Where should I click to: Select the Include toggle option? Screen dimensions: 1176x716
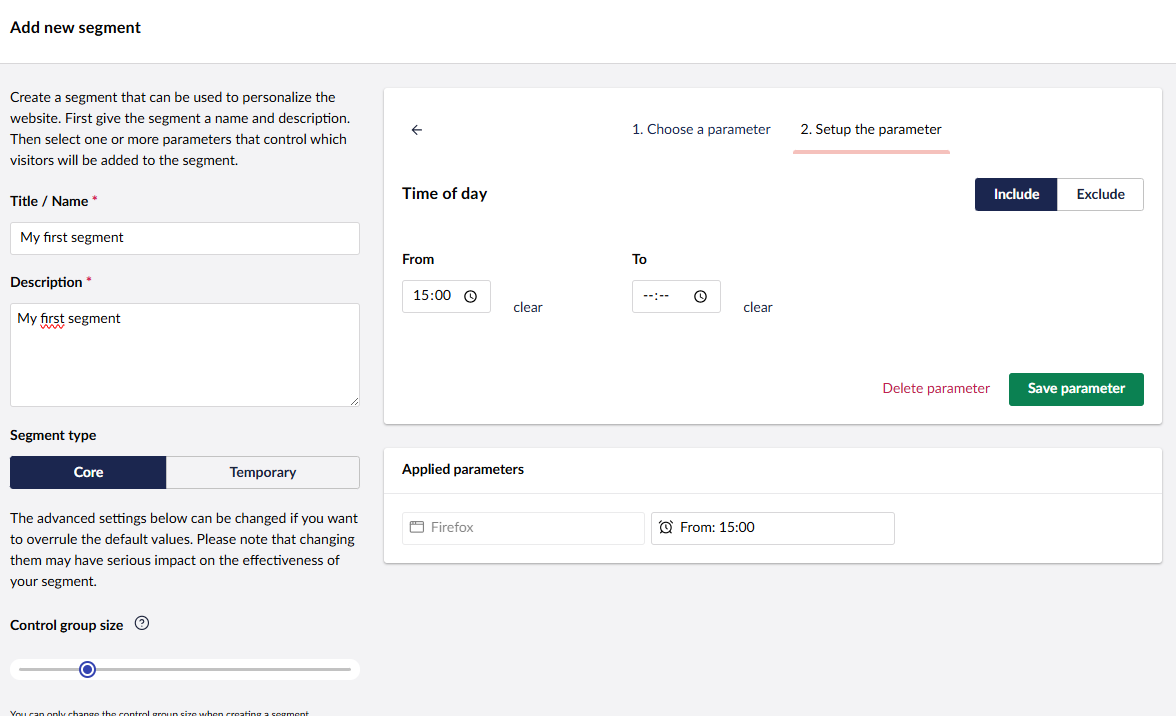pos(1016,194)
